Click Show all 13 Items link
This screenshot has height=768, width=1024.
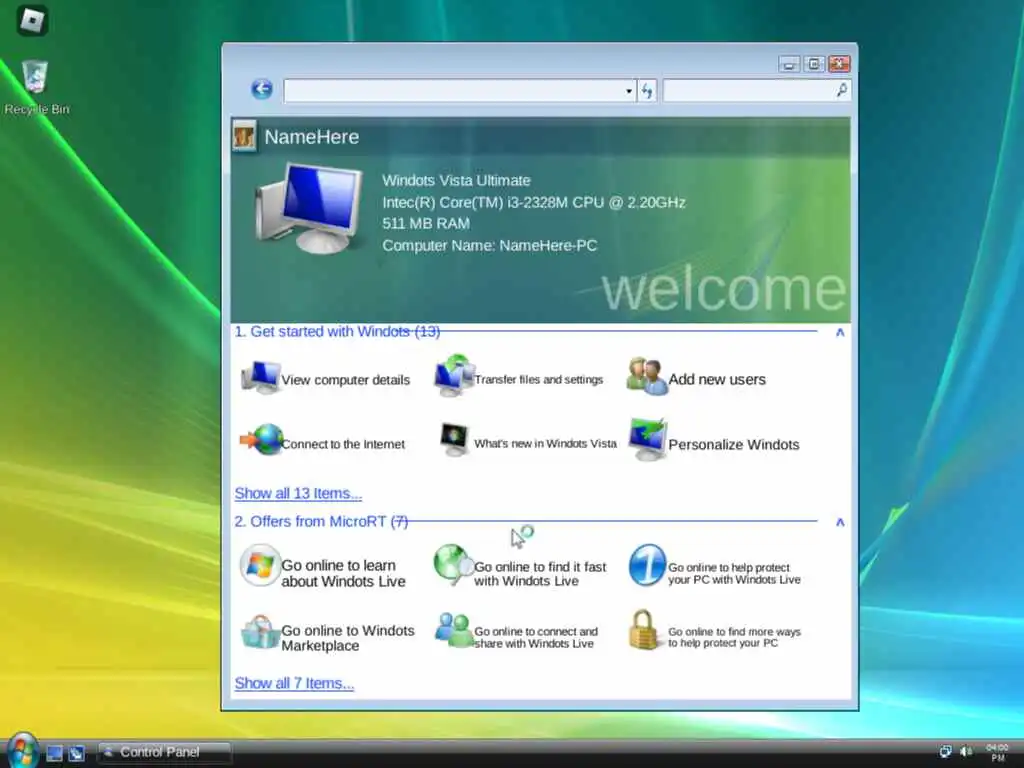tap(298, 493)
